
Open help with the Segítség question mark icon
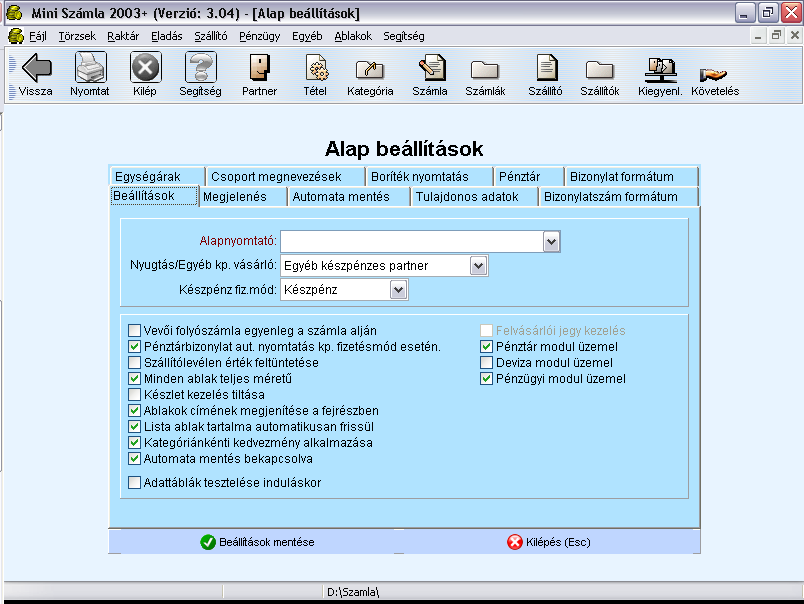click(x=200, y=67)
